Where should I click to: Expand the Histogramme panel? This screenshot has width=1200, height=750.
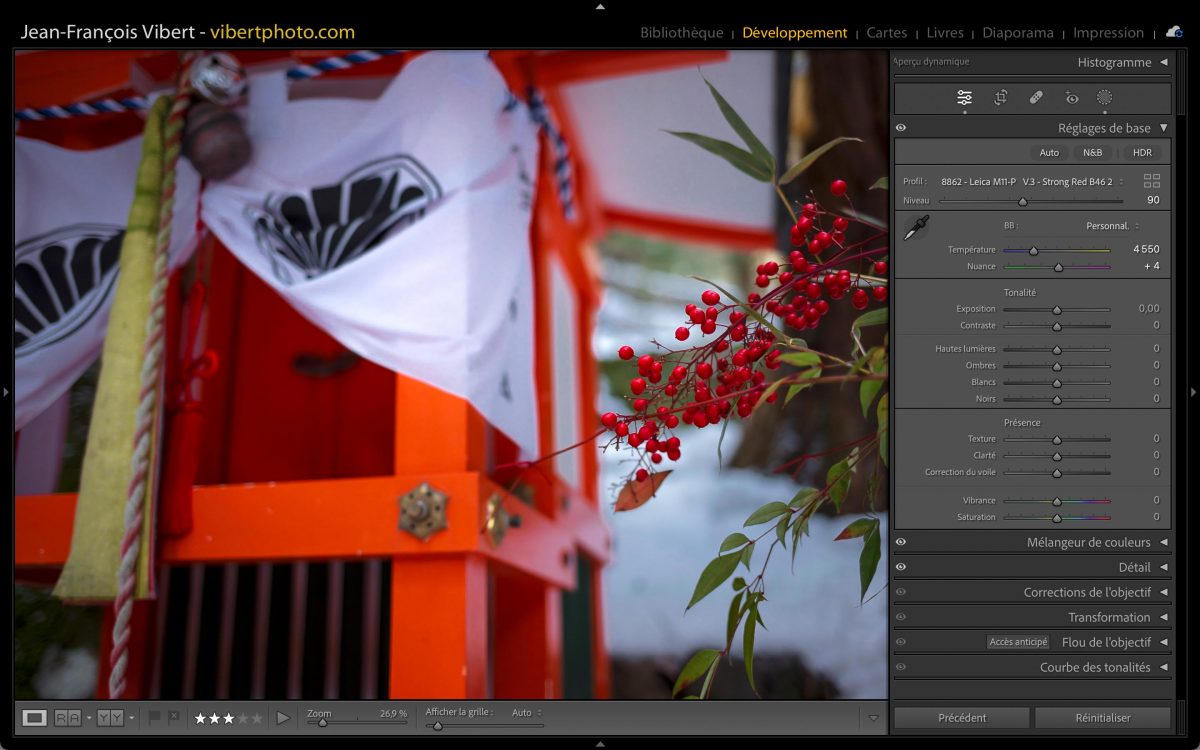[x=1163, y=62]
